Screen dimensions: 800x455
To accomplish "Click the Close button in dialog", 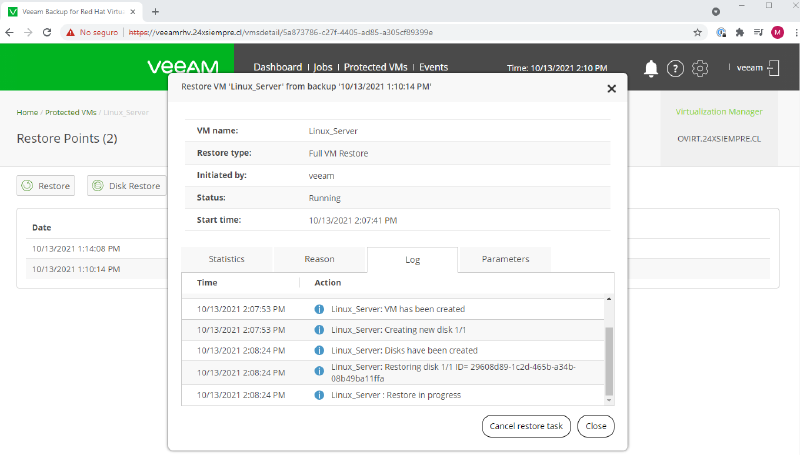I will pyautogui.click(x=596, y=426).
